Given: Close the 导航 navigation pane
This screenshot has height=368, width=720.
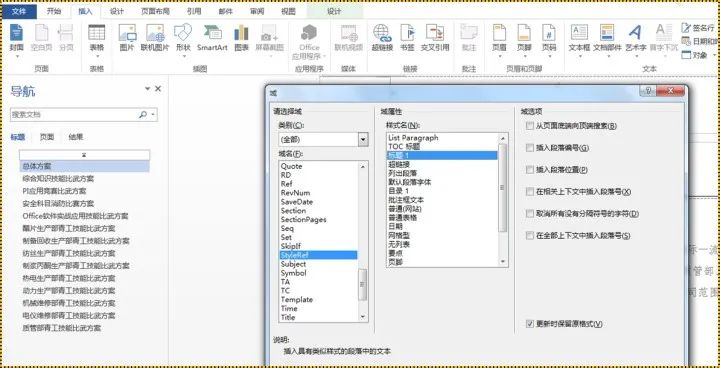Looking at the screenshot, I should tap(158, 88).
